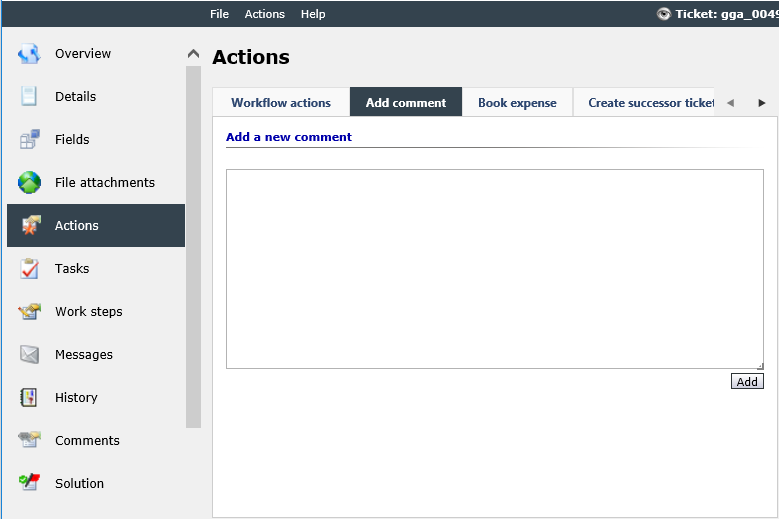Image resolution: width=779 pixels, height=519 pixels.
Task: Focus the new comment text area
Action: (x=494, y=269)
